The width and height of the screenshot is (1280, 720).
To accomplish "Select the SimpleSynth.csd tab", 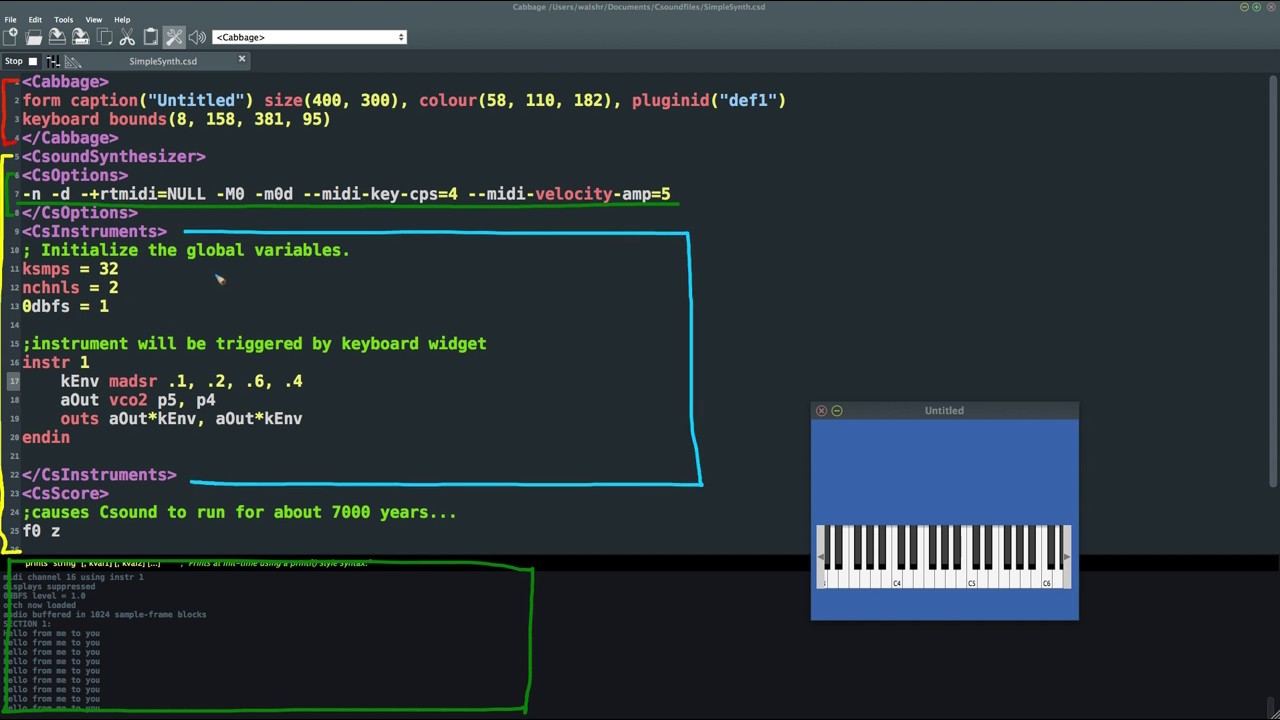I will (163, 61).
